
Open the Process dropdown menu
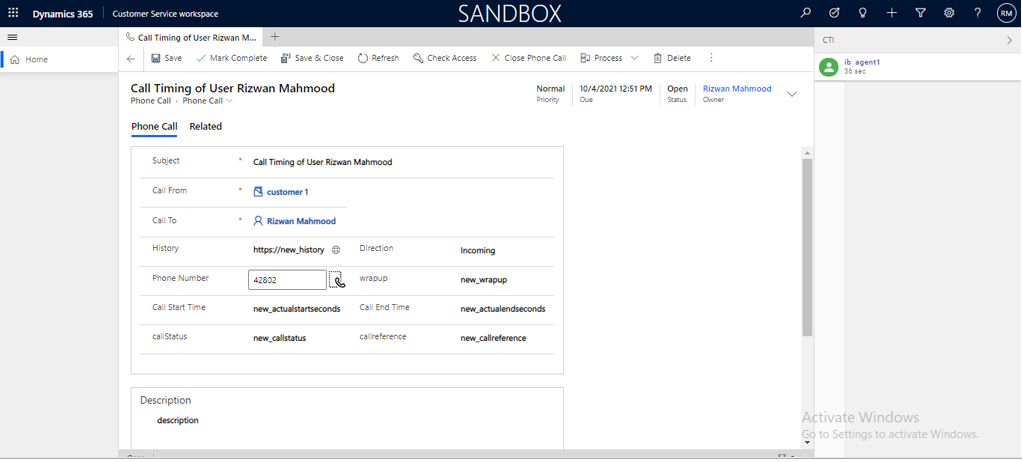point(609,58)
